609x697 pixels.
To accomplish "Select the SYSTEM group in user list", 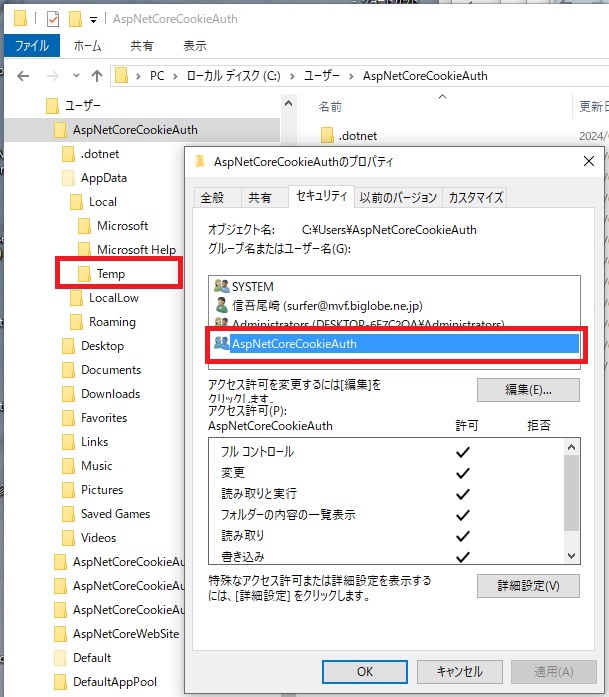I will tap(252, 287).
